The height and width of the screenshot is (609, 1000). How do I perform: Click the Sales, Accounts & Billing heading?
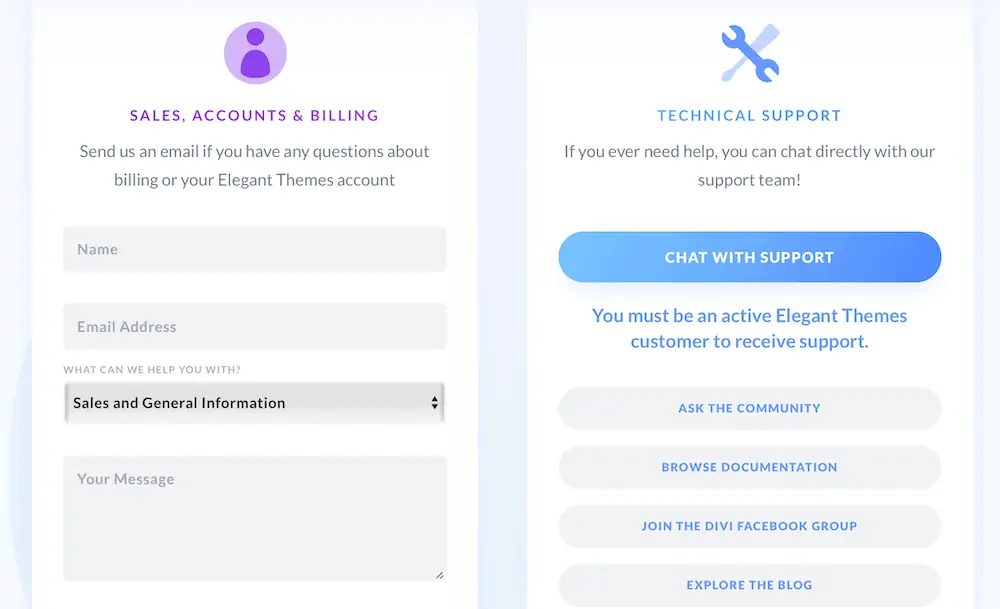coord(255,116)
